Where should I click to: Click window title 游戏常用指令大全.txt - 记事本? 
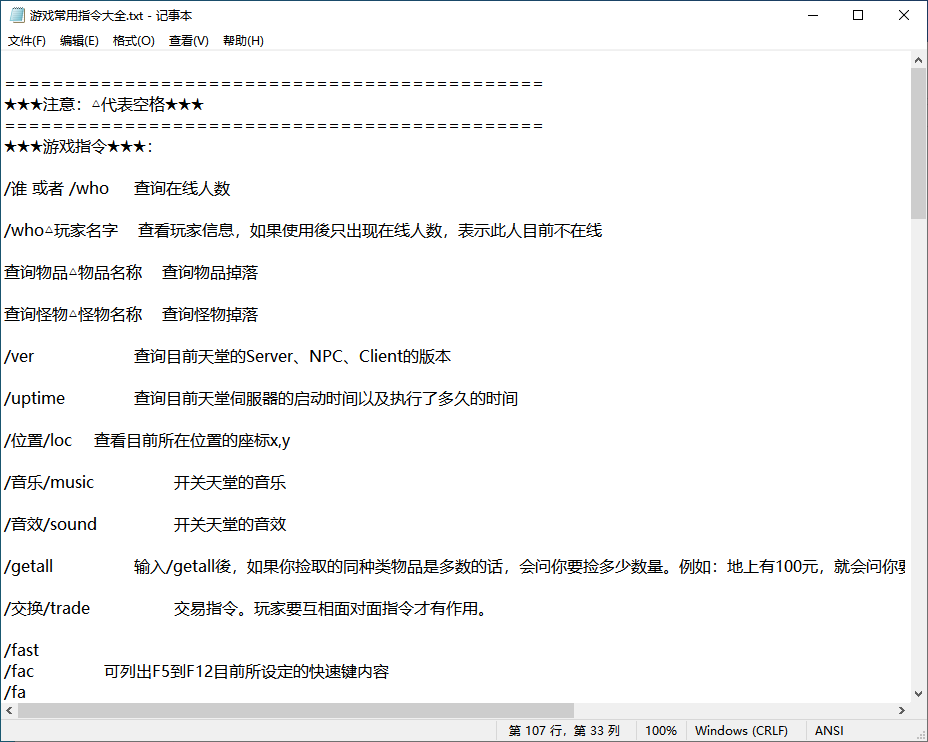(111, 16)
